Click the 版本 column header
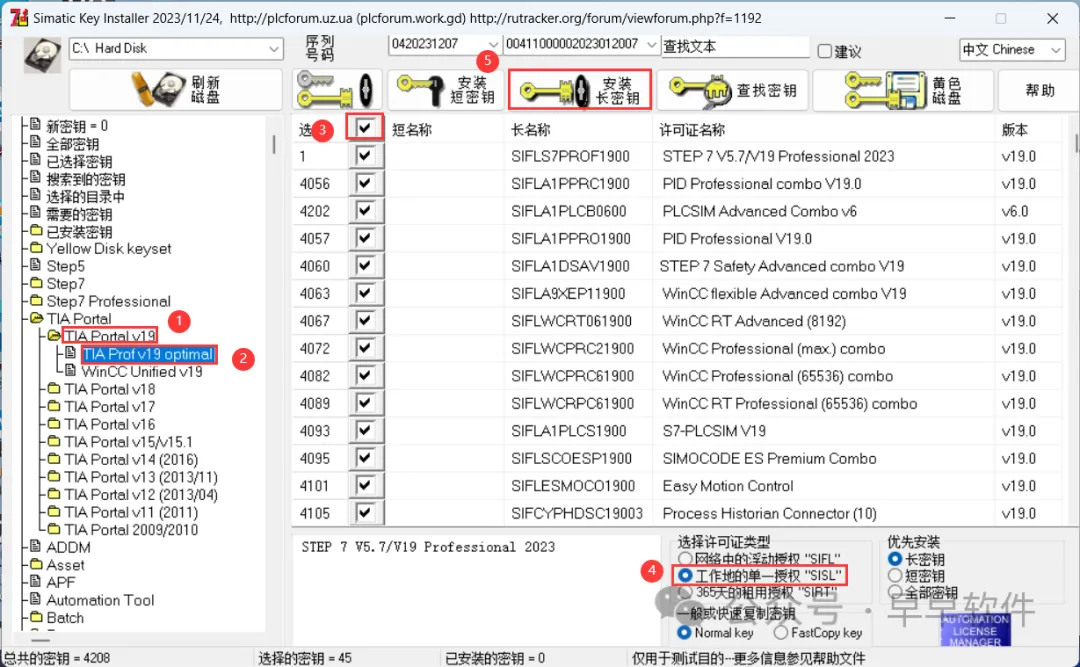 tap(1014, 130)
